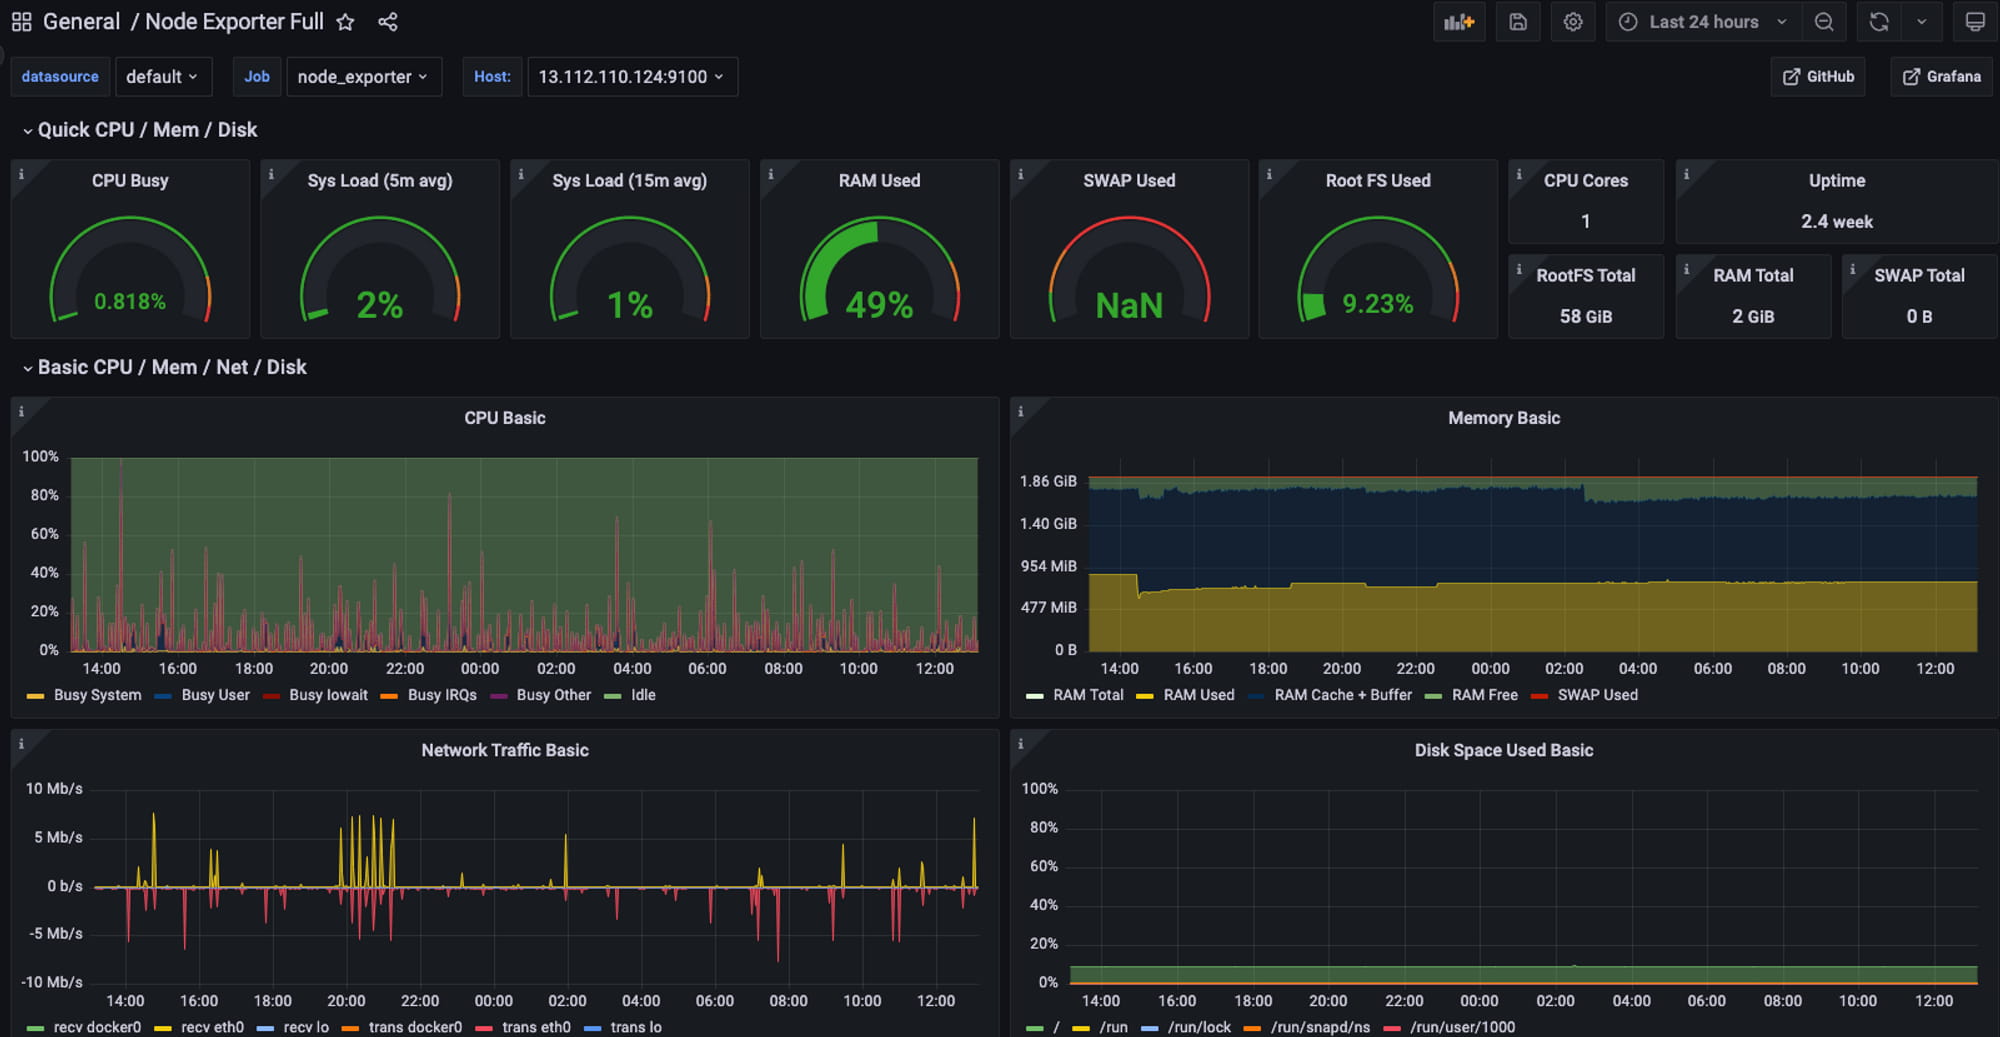Cycle view mode with monitor icon

tap(1975, 22)
